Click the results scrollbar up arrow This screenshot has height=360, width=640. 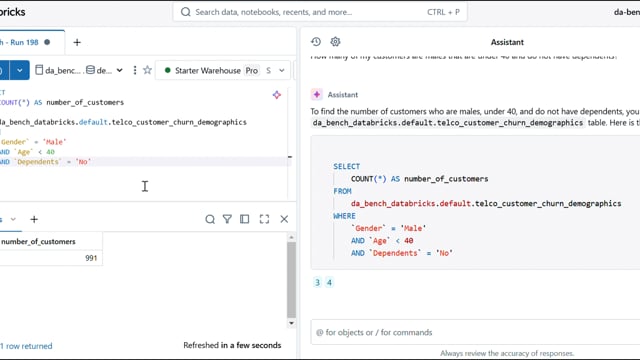tap(291, 237)
